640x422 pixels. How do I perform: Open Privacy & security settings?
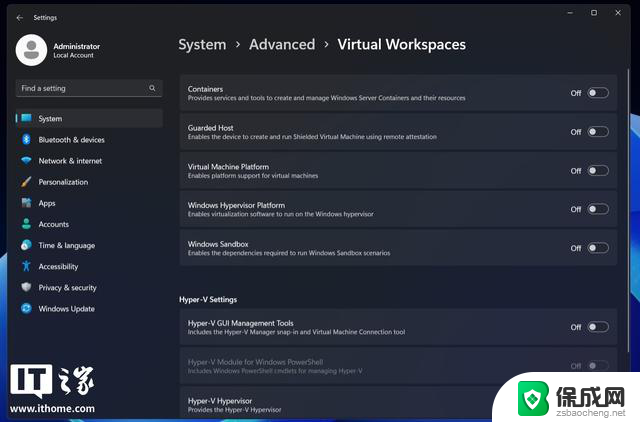click(x=89, y=288)
